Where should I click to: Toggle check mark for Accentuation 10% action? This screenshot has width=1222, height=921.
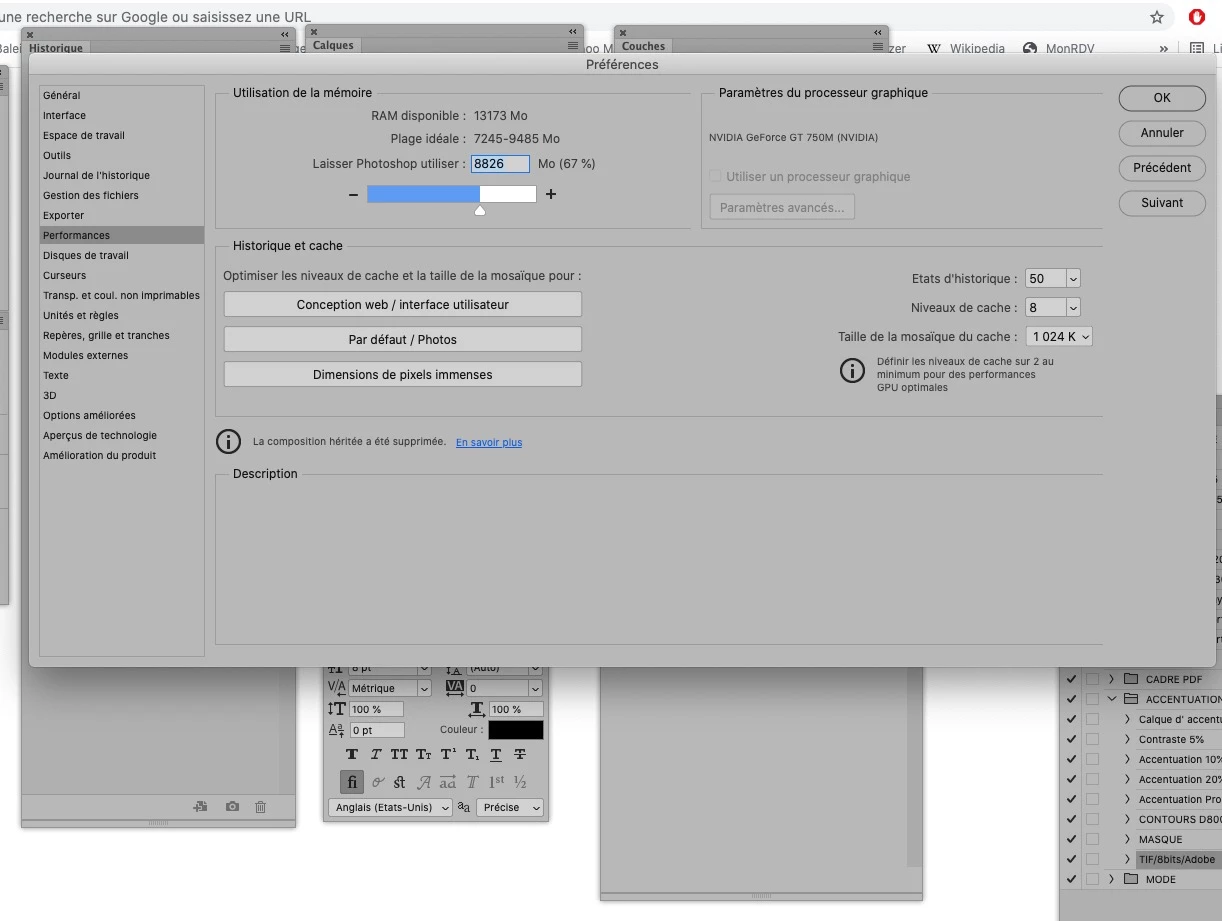1072,759
